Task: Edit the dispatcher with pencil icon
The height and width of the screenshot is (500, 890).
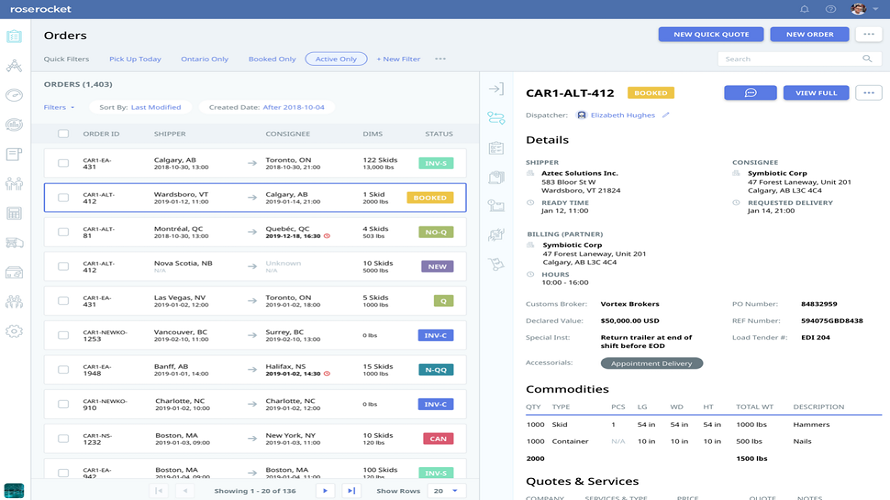Action: coord(666,115)
